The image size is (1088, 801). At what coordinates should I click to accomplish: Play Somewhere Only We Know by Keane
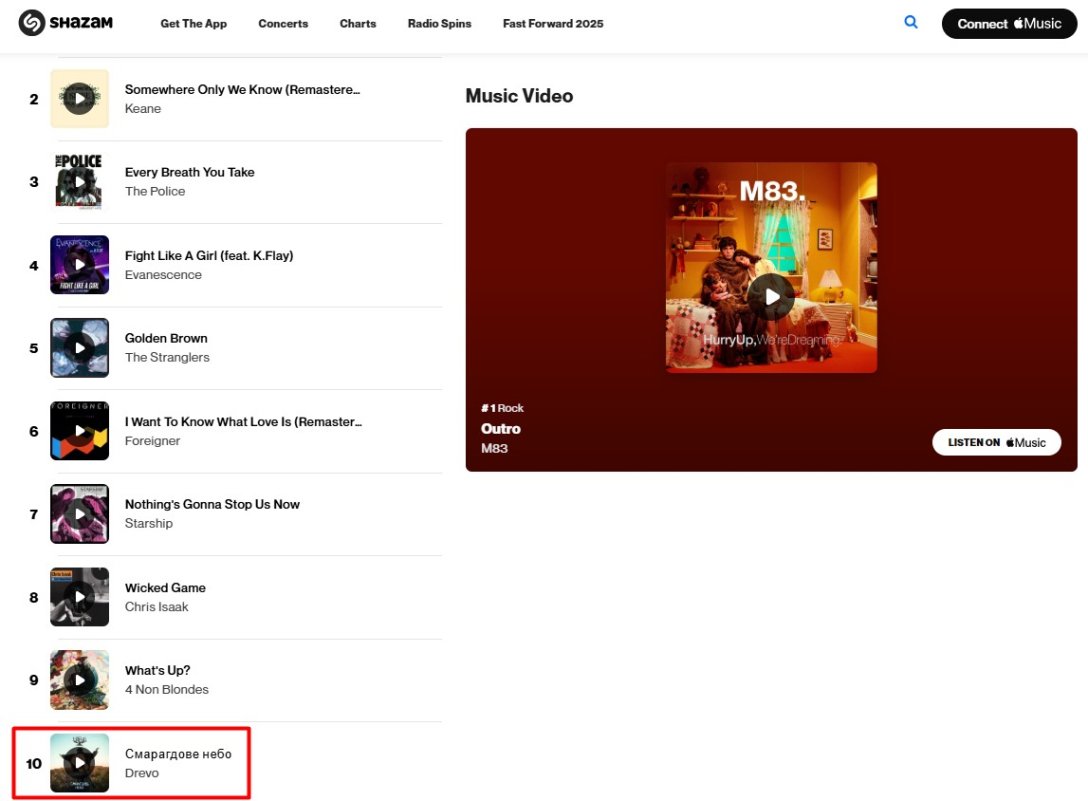pyautogui.click(x=79, y=99)
